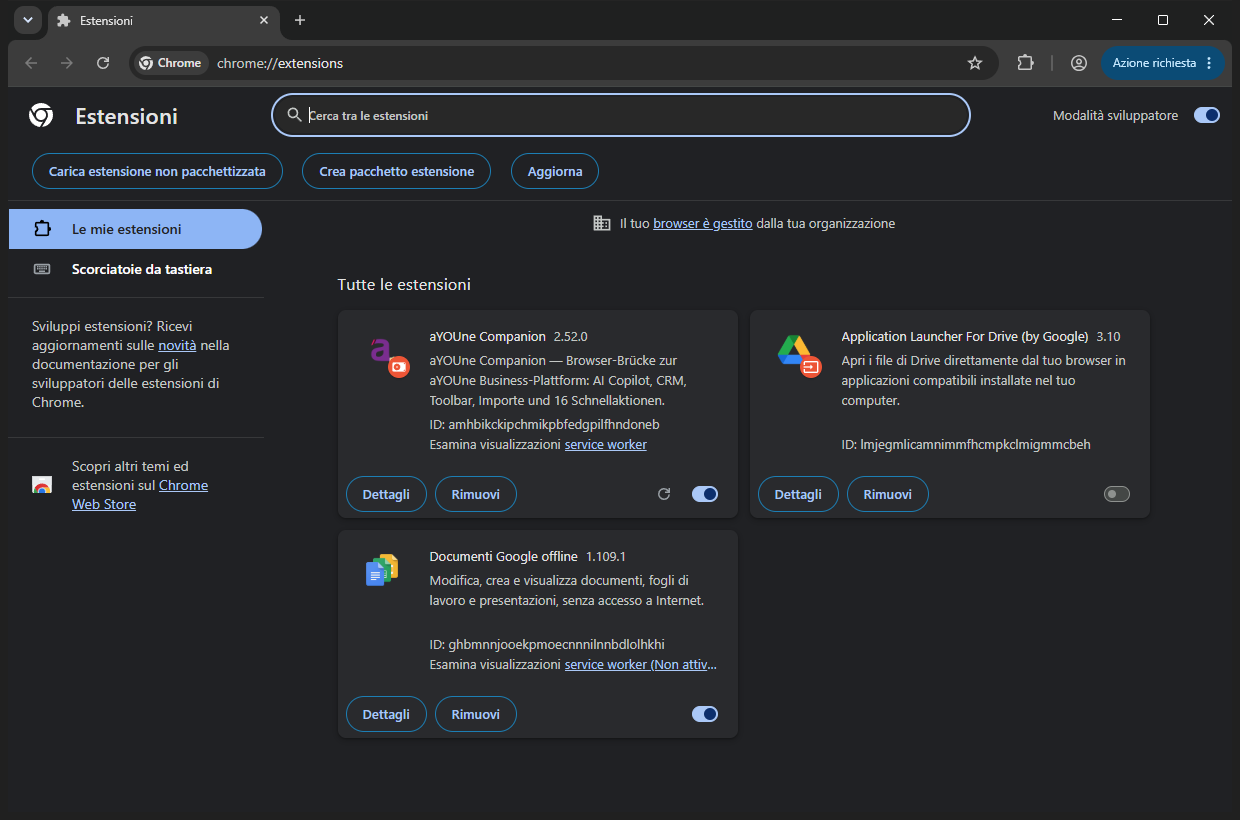Viewport: 1240px width, 820px height.
Task: Click the puzzle favicon on Estensioni tab
Action: (x=64, y=20)
